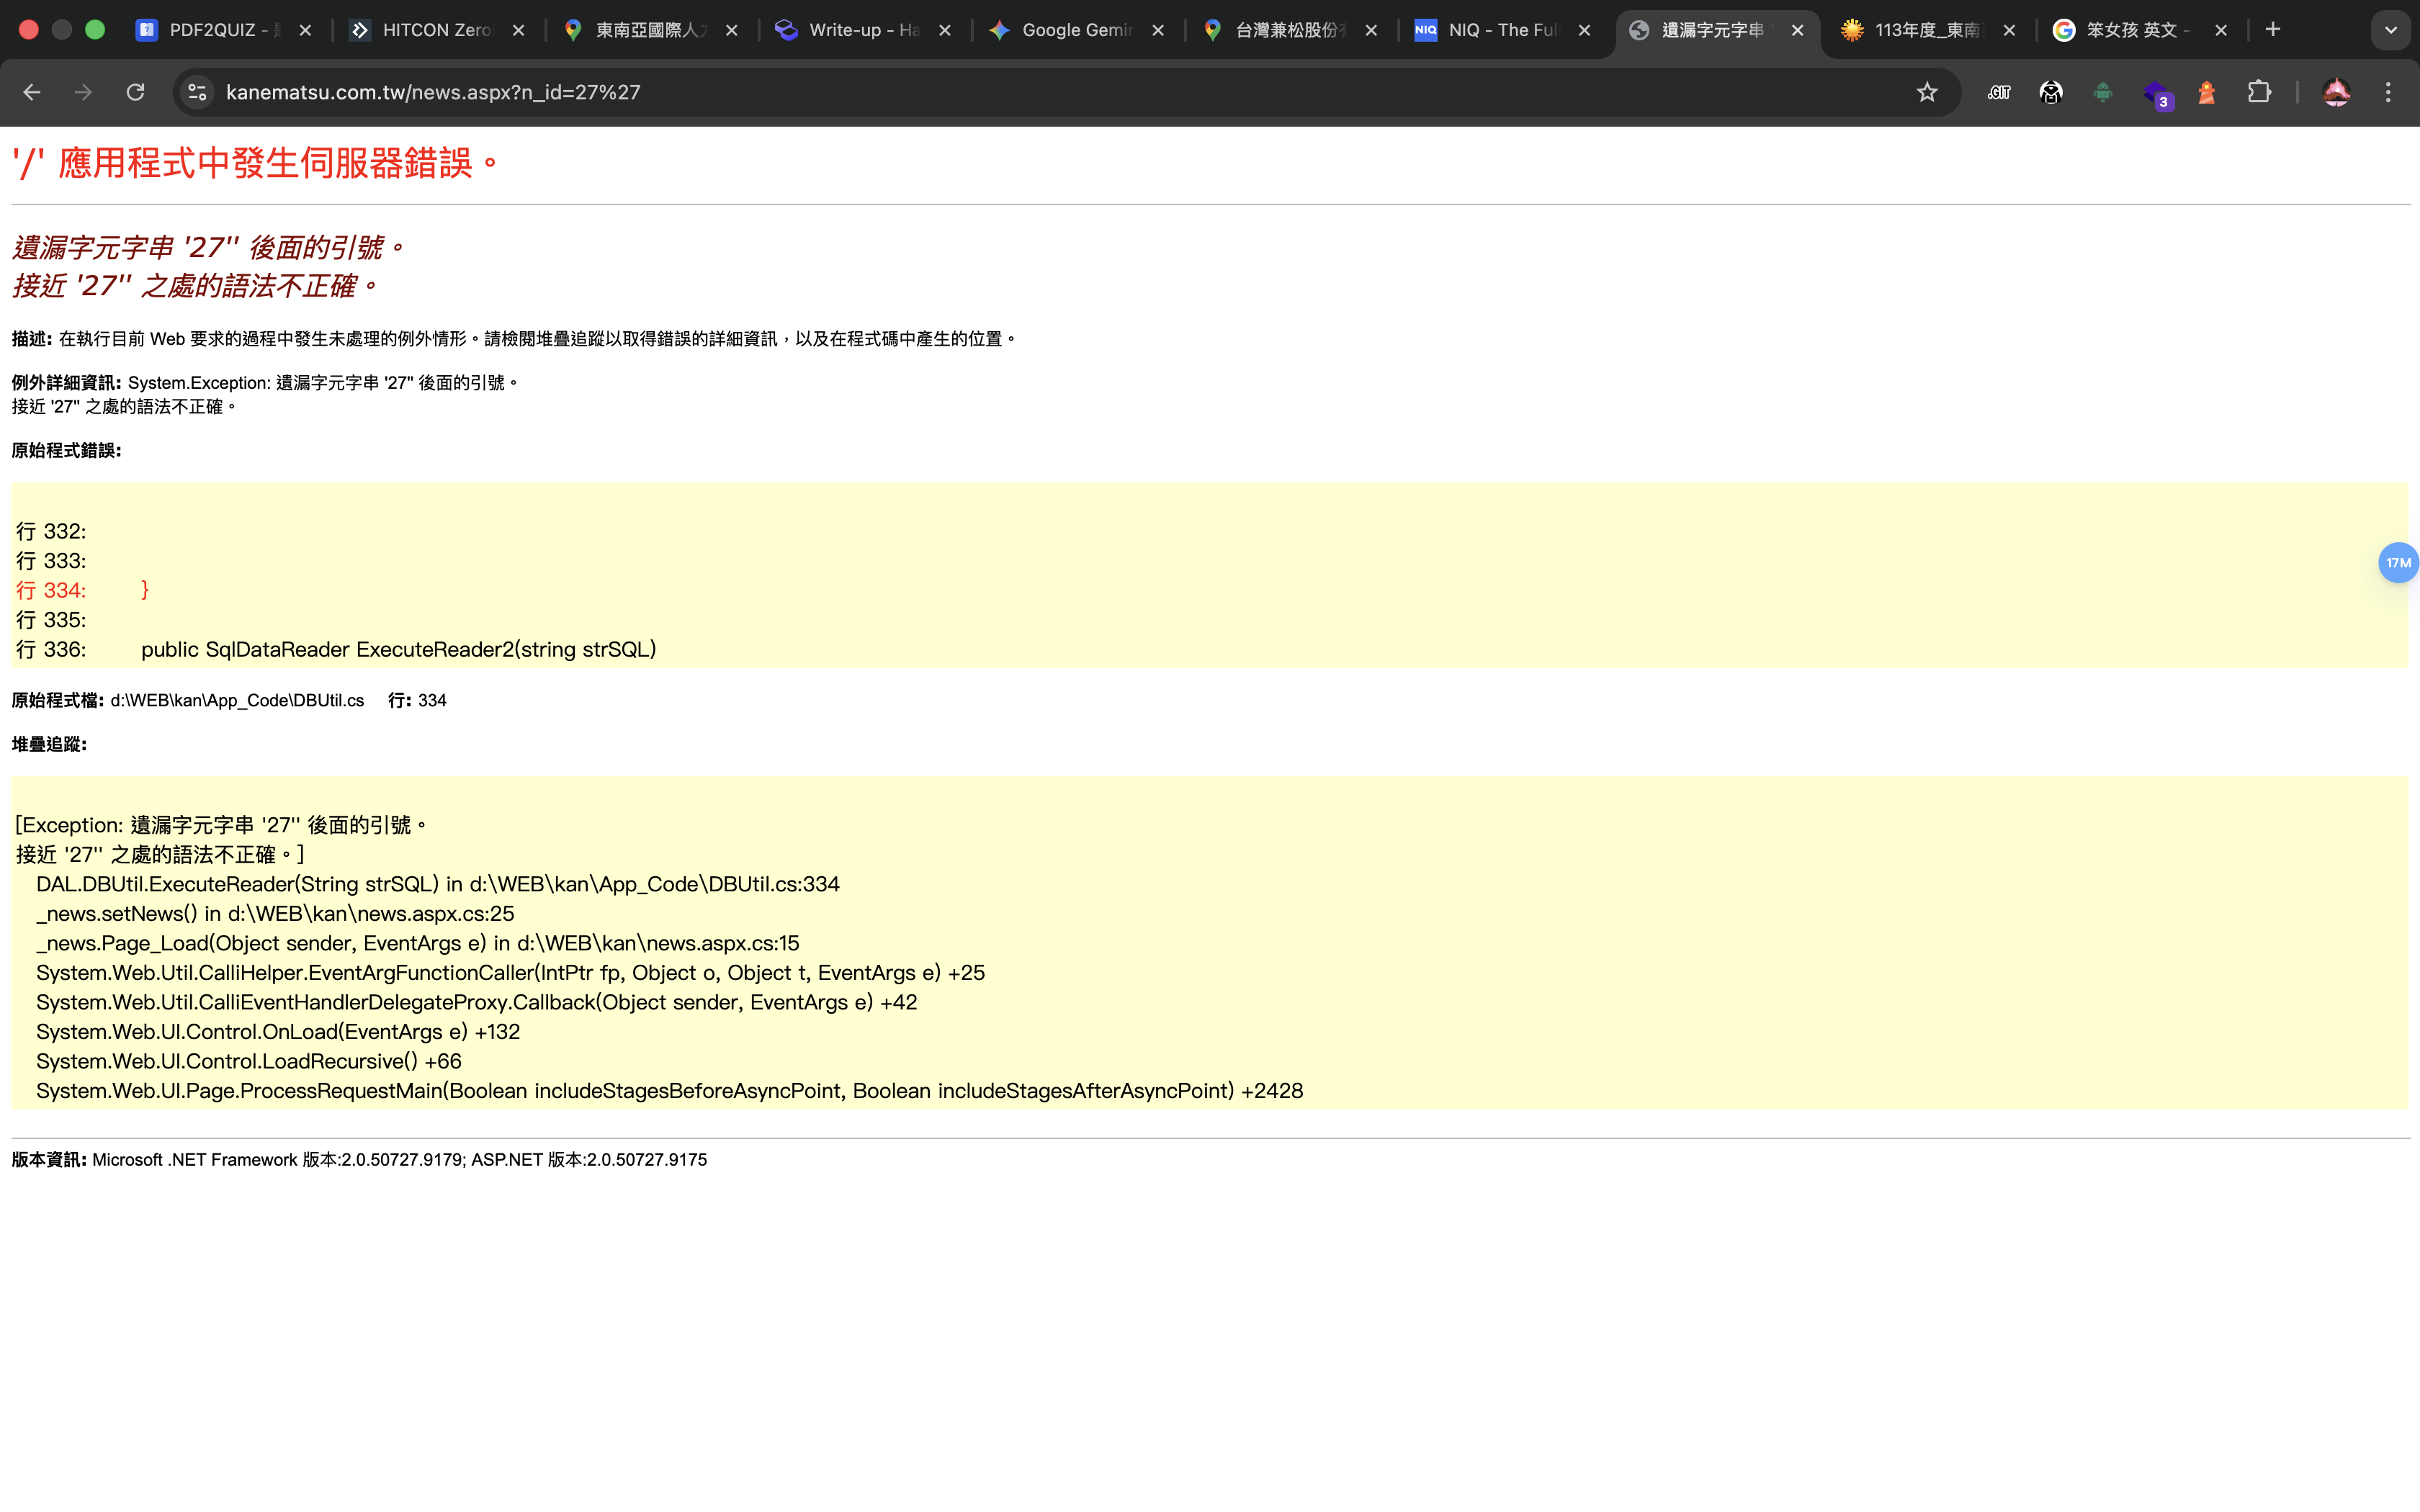Open the orange lighthouse extension icon
The height and width of the screenshot is (1512, 2420).
2207,92
